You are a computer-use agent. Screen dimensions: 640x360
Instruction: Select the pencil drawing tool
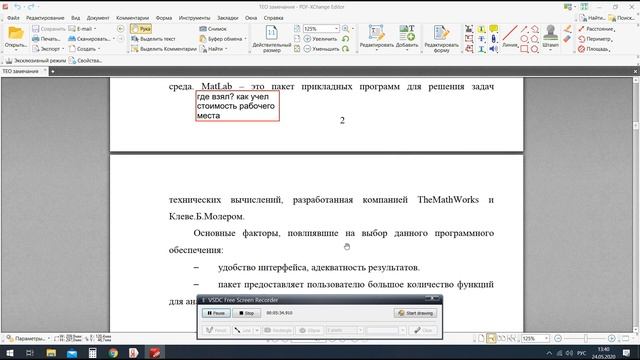[x=567, y=29]
